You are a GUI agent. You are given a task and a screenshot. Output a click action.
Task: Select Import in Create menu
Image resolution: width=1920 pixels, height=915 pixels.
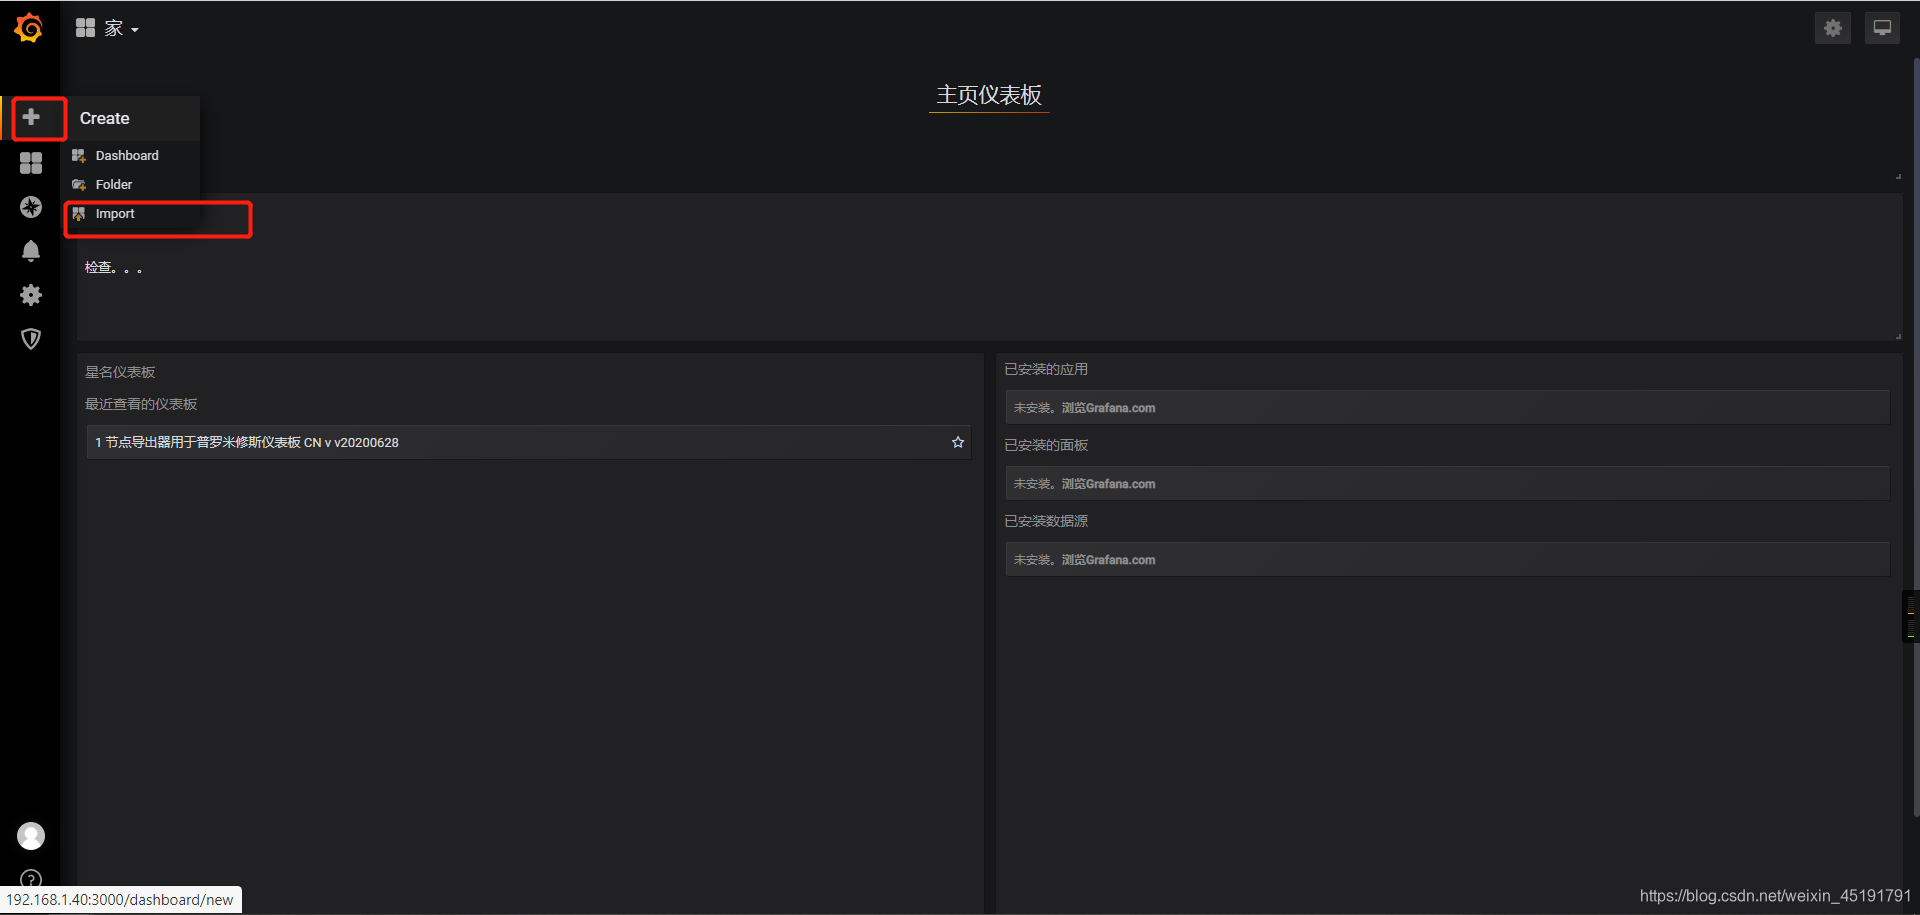coord(115,214)
